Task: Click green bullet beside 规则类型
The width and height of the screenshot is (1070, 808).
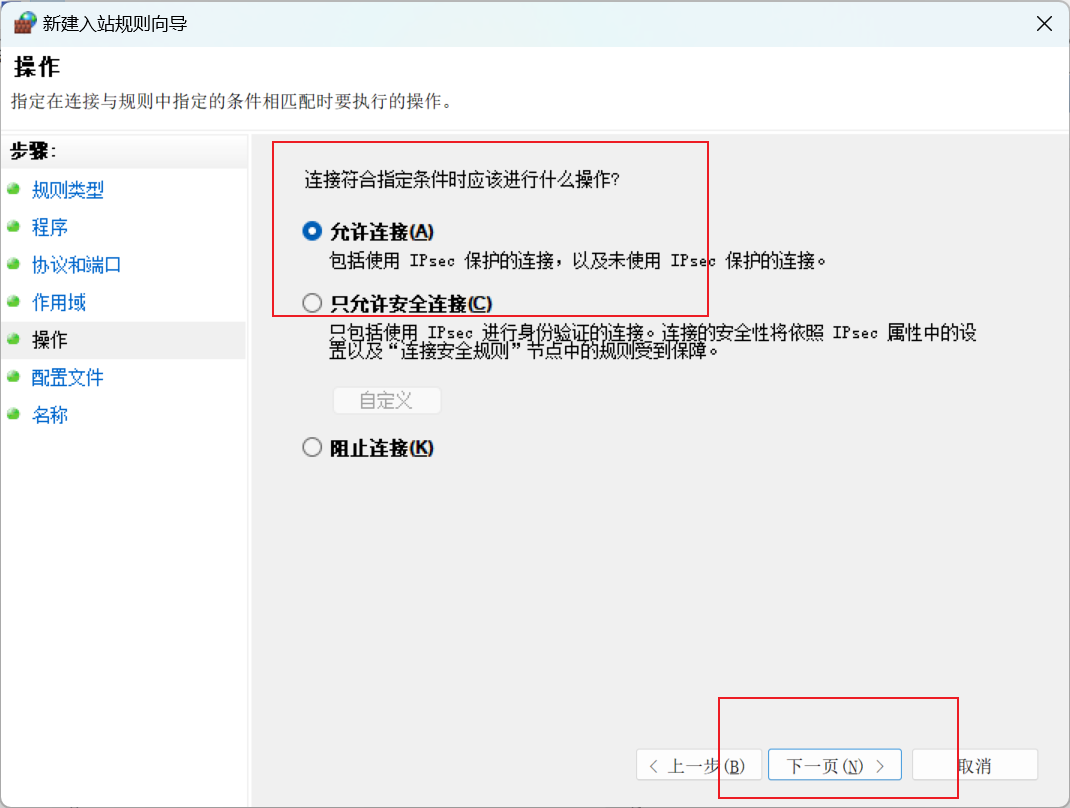Action: [x=14, y=189]
